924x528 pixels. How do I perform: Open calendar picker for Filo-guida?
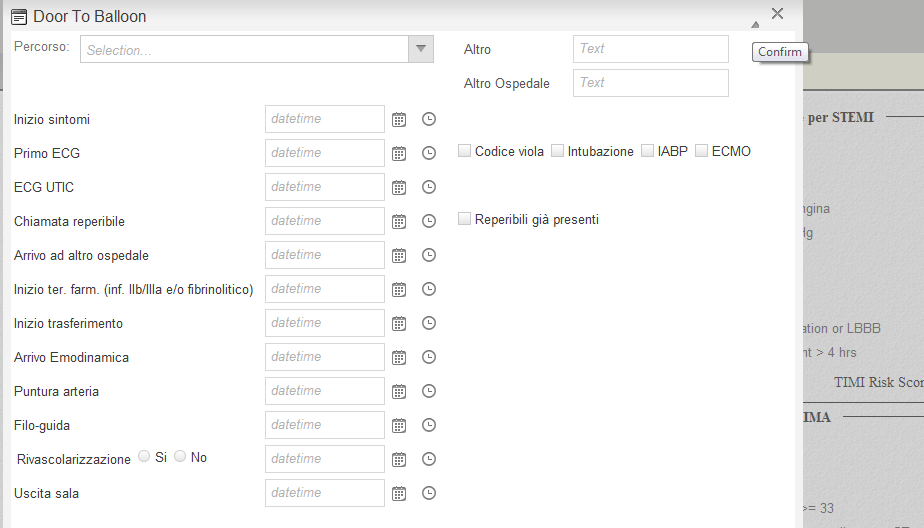399,425
